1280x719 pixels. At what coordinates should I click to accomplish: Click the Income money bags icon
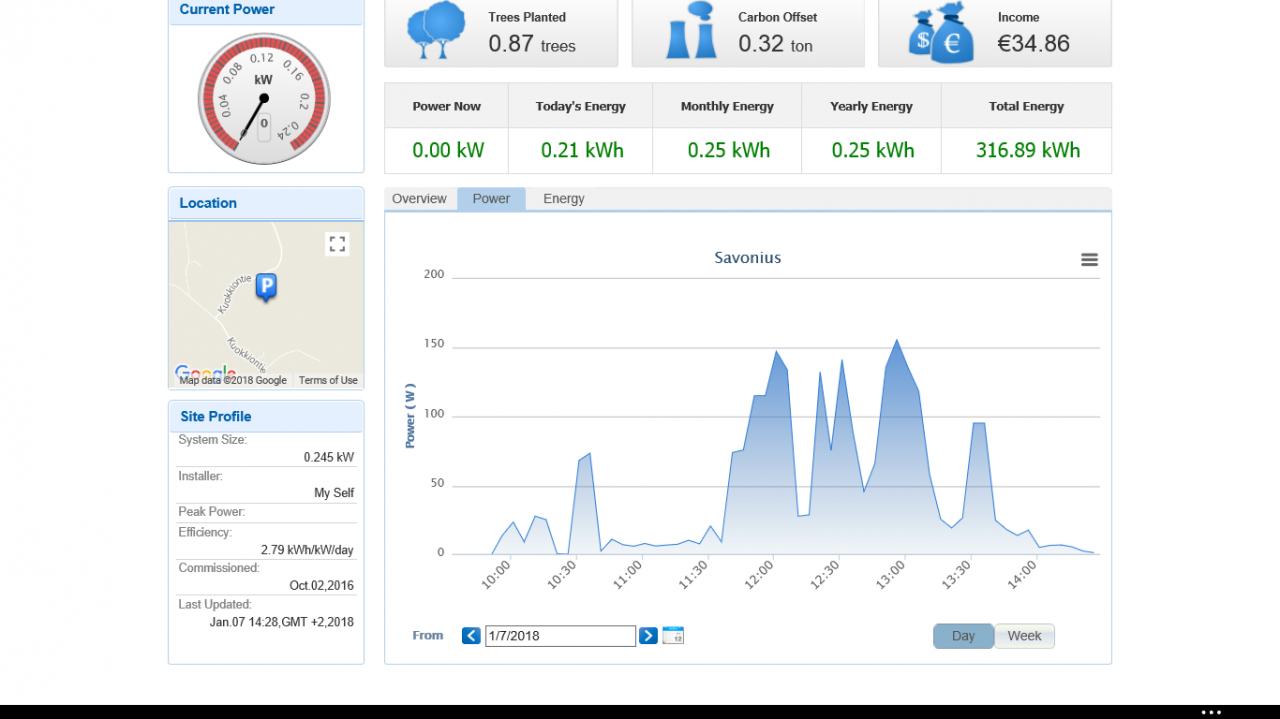click(940, 32)
